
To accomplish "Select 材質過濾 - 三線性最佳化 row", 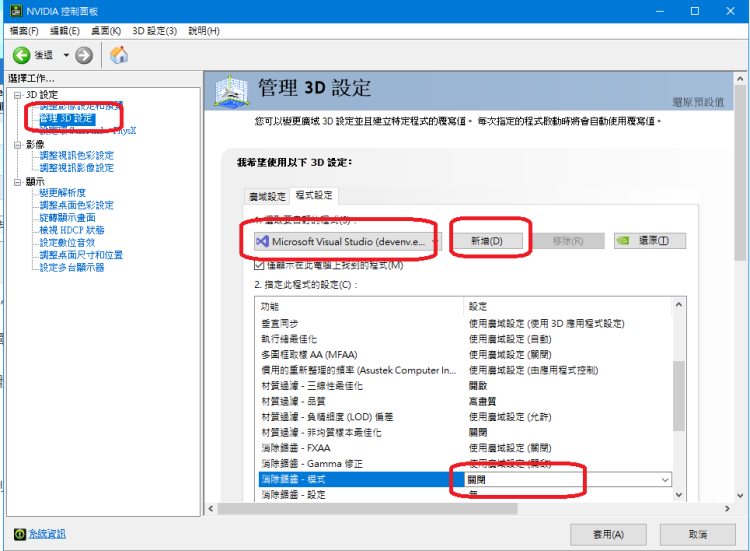I will click(x=464, y=386).
